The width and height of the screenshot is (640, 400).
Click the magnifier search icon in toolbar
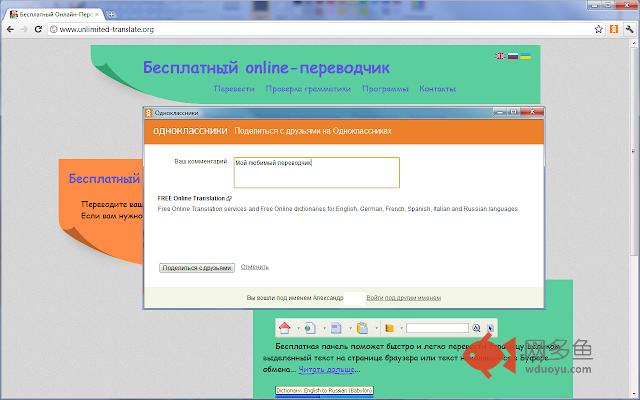tap(476, 328)
